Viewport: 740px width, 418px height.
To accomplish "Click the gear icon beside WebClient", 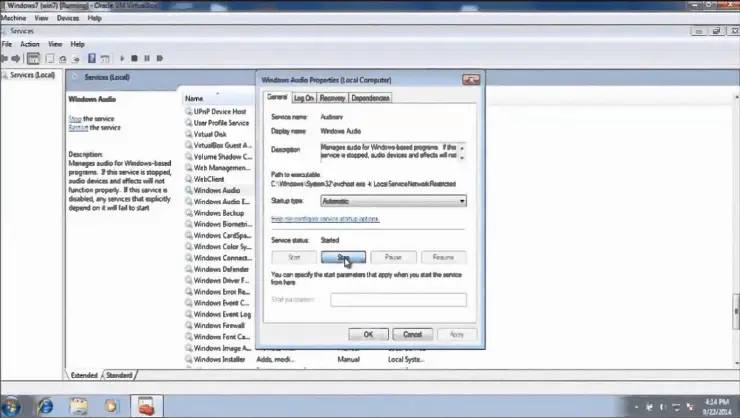I will pyautogui.click(x=188, y=179).
